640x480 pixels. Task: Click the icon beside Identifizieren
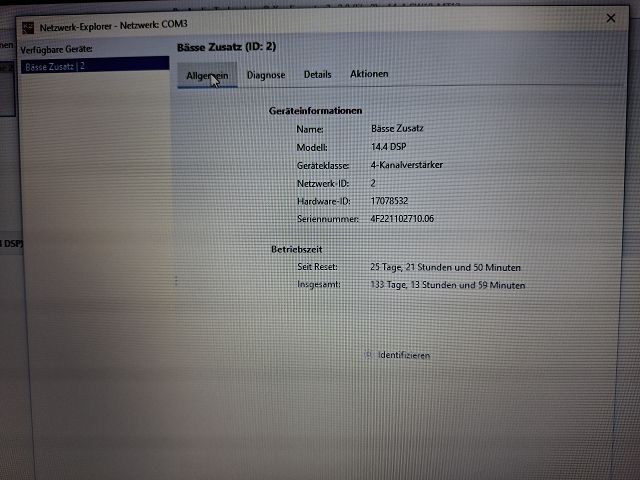[368, 355]
